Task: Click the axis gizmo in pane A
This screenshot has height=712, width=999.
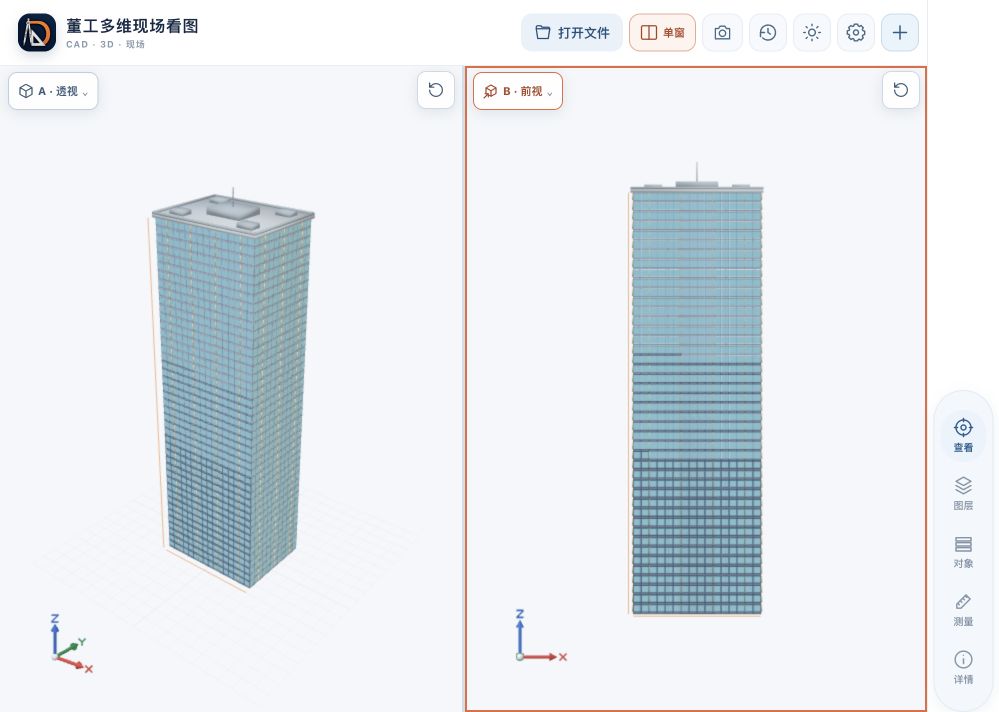Action: click(70, 644)
